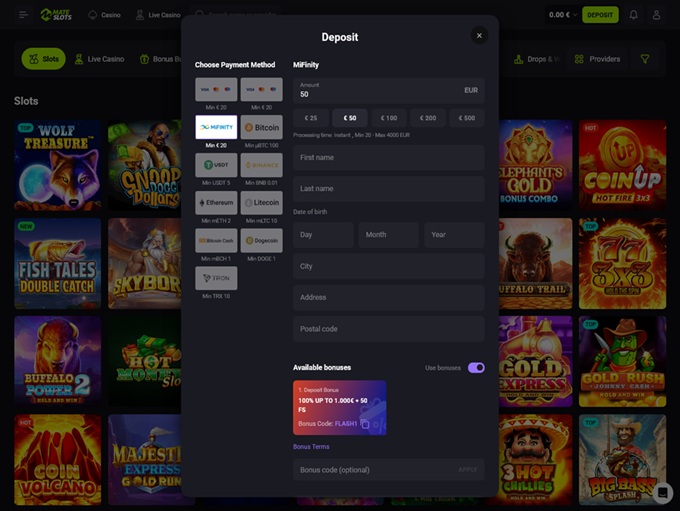
Task: Close the Deposit dialog
Action: pos(479,35)
